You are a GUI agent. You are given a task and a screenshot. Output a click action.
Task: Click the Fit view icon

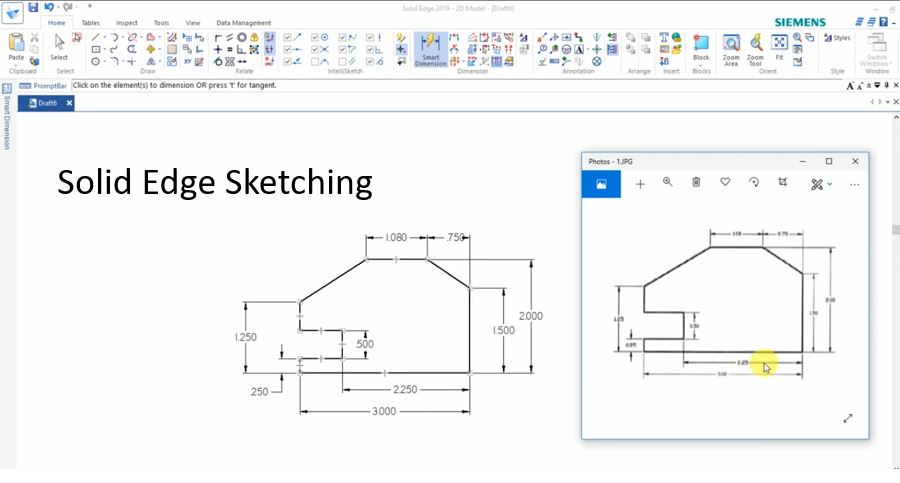(779, 47)
